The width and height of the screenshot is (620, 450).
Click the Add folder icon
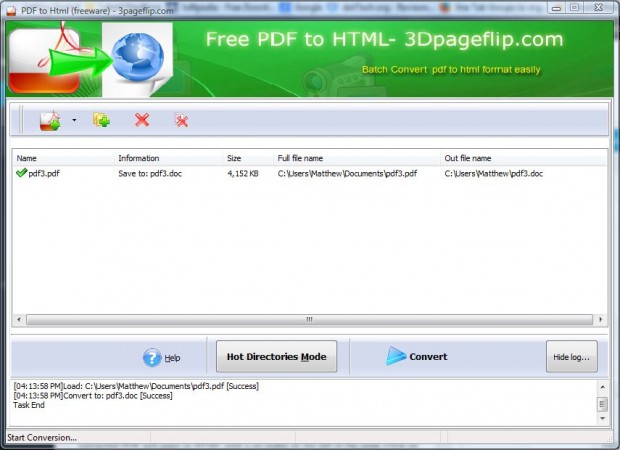(101, 120)
